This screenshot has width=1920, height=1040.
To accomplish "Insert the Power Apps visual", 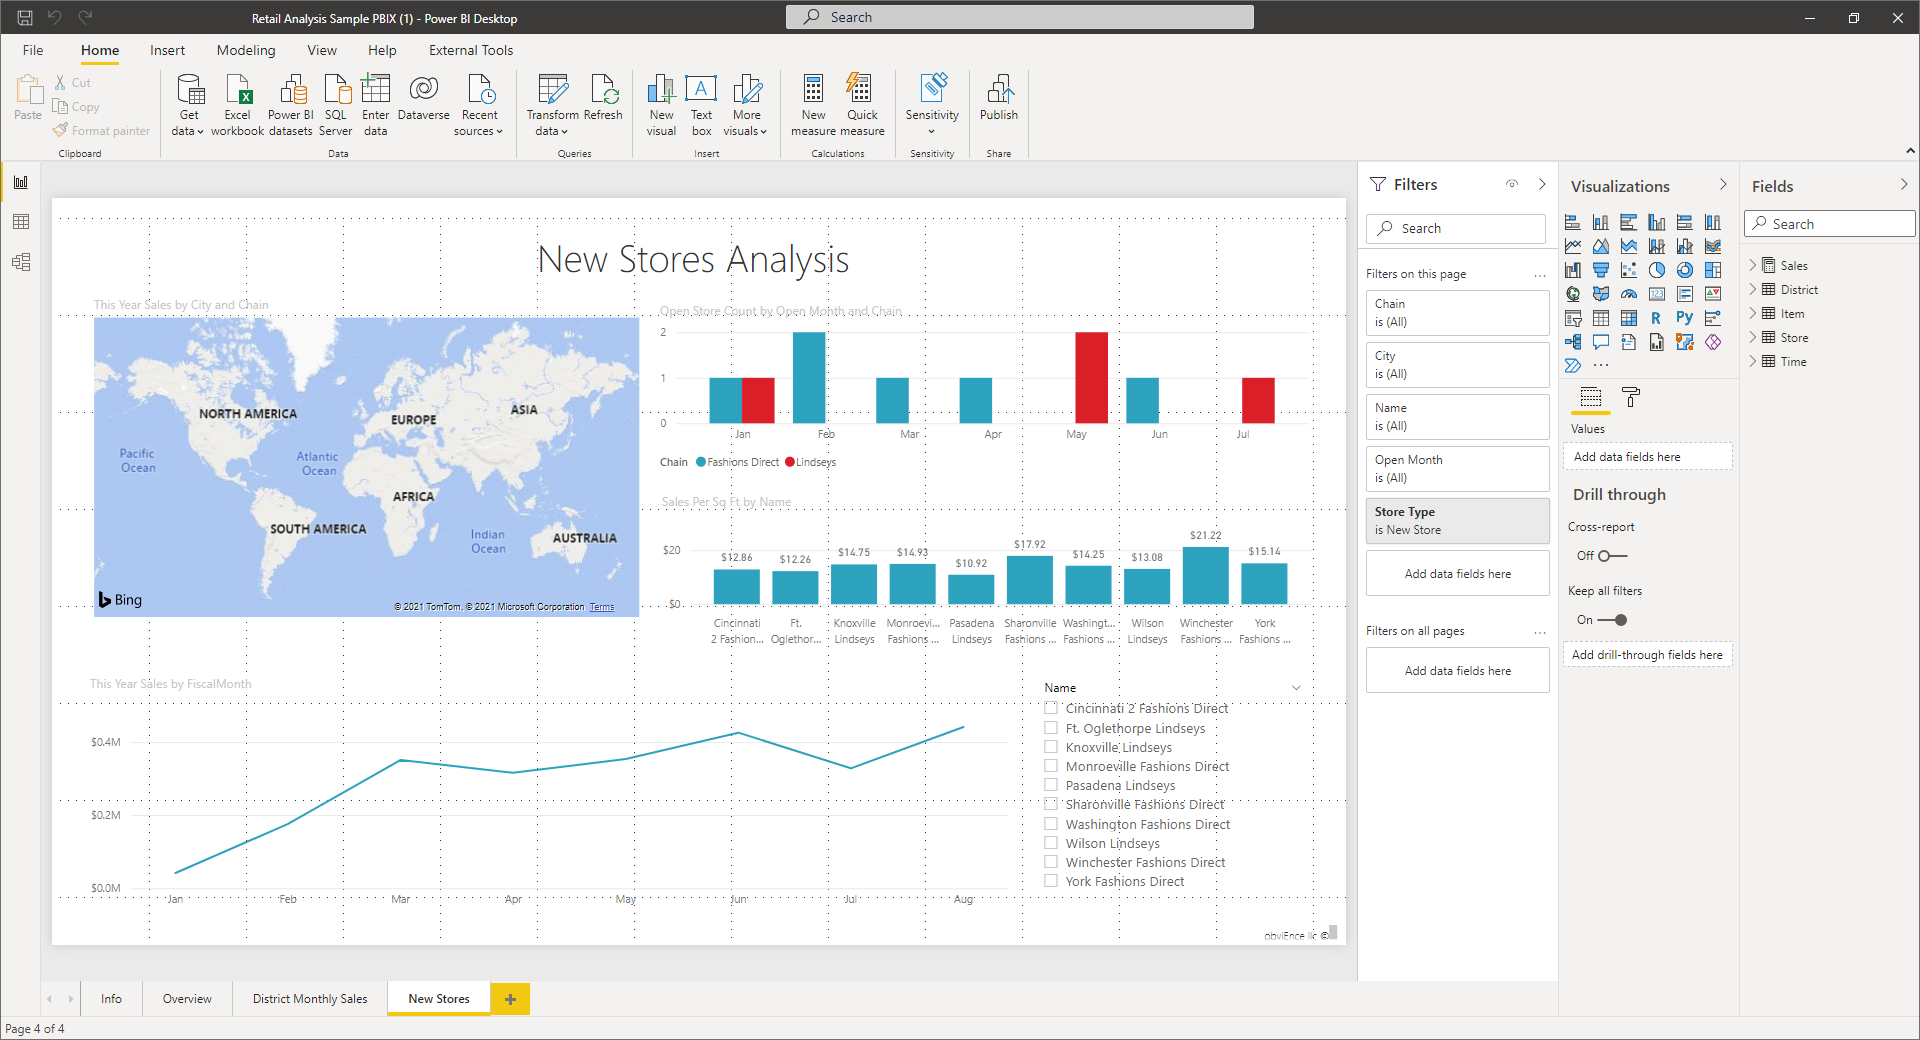I will click(x=1713, y=342).
